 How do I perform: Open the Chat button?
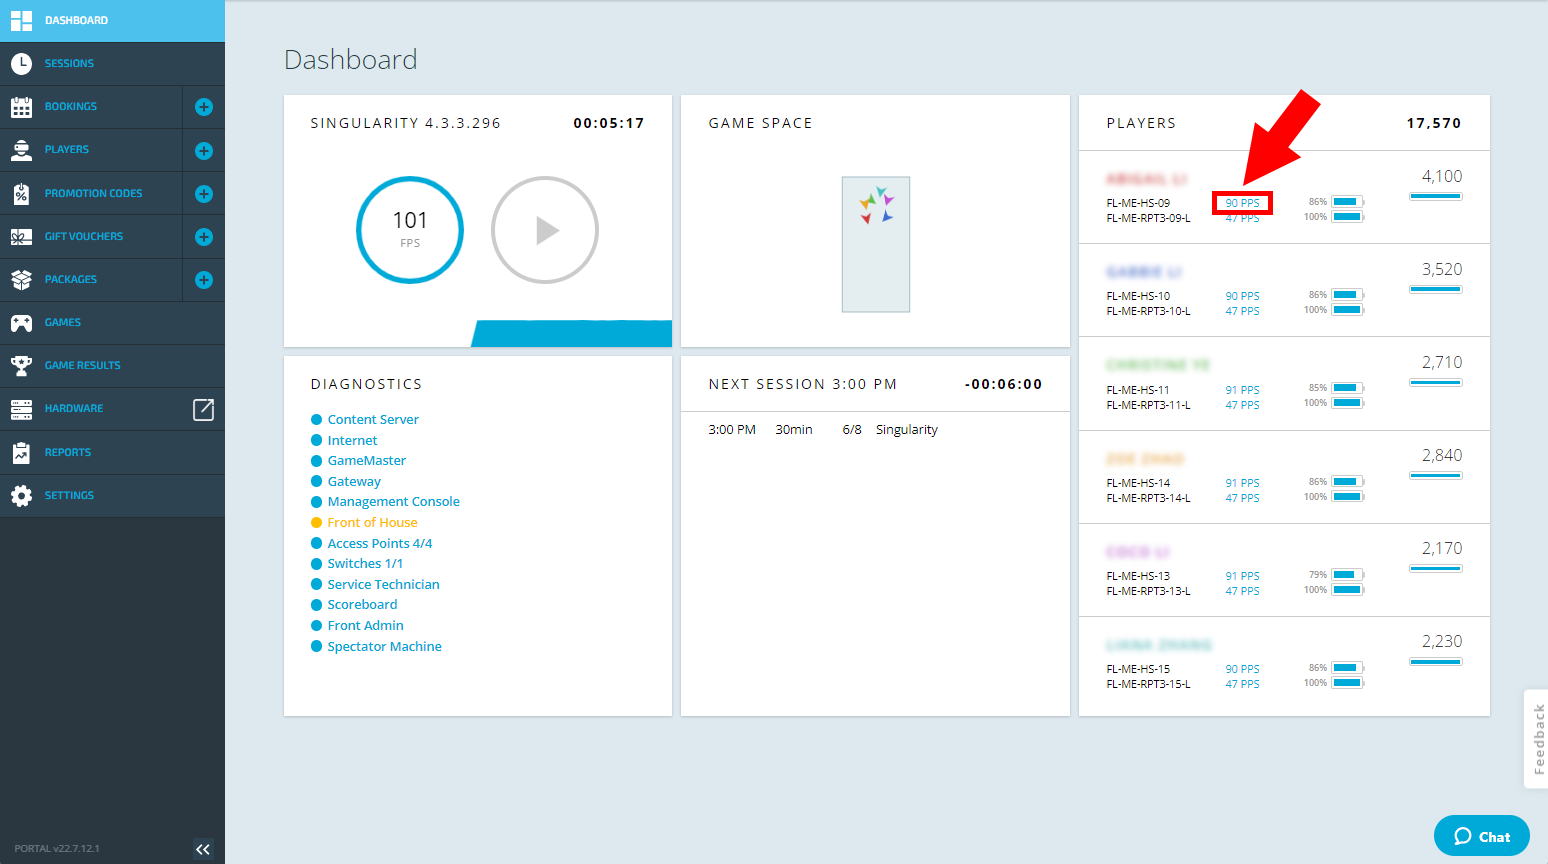1482,836
